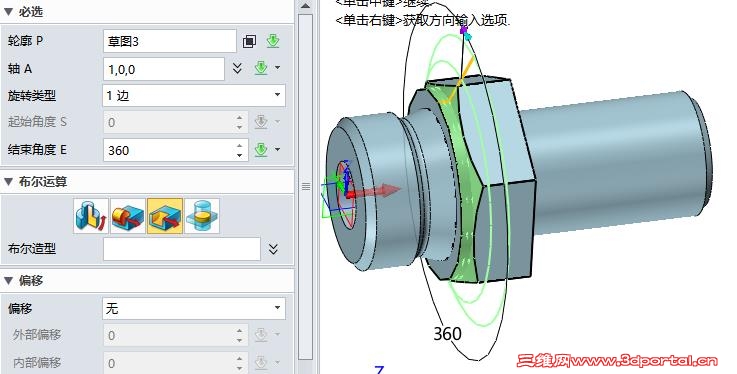Click the 结束角度 E label text

[x=37, y=150]
